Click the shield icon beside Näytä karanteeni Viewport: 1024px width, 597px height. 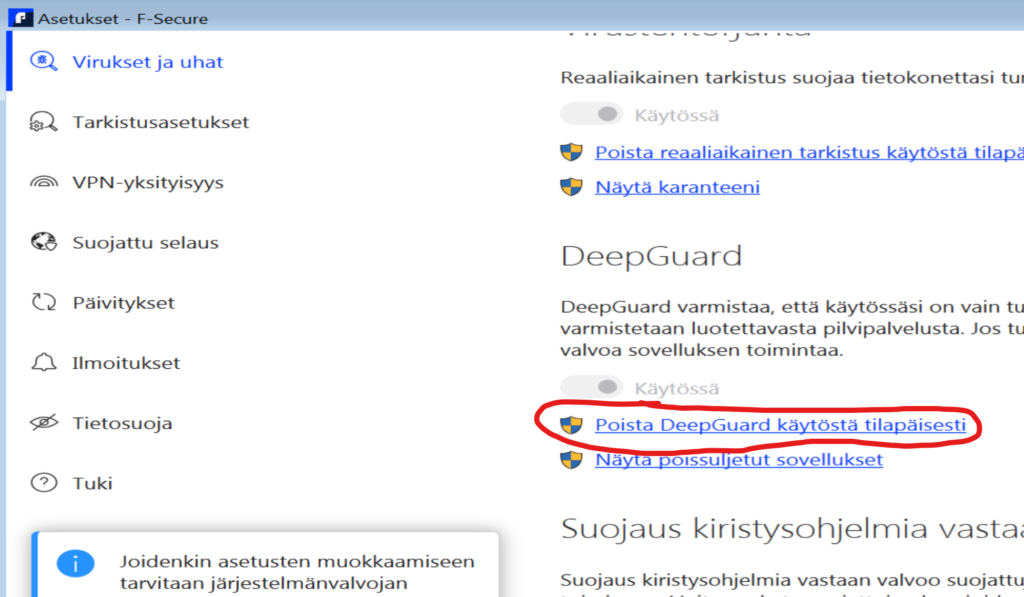571,187
